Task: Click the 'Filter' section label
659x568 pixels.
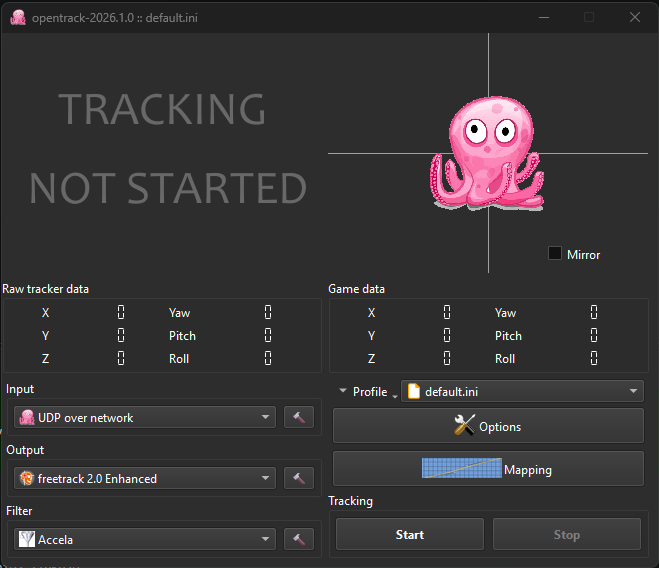Action: 19,511
